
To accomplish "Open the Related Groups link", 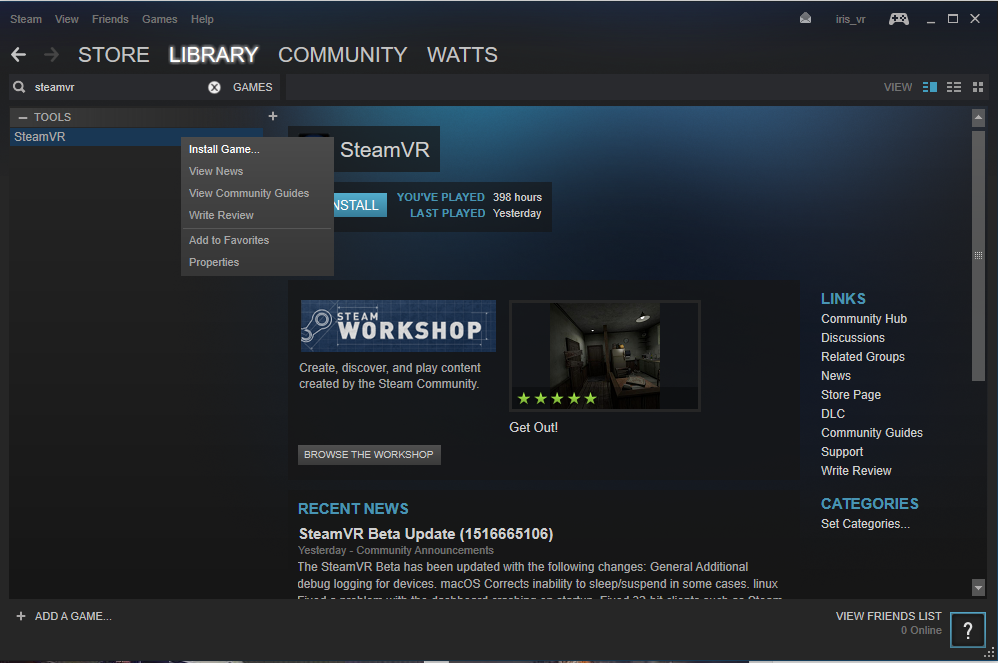I will pyautogui.click(x=862, y=357).
